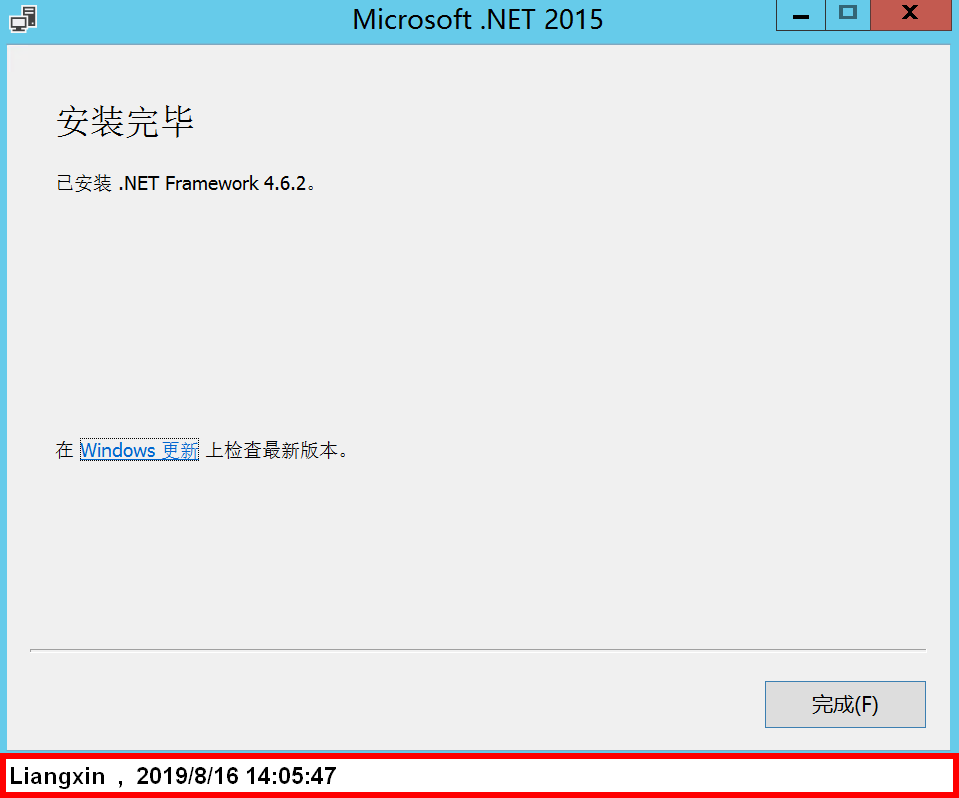Click the small window control icon upper-left corner

pyautogui.click(x=22, y=17)
